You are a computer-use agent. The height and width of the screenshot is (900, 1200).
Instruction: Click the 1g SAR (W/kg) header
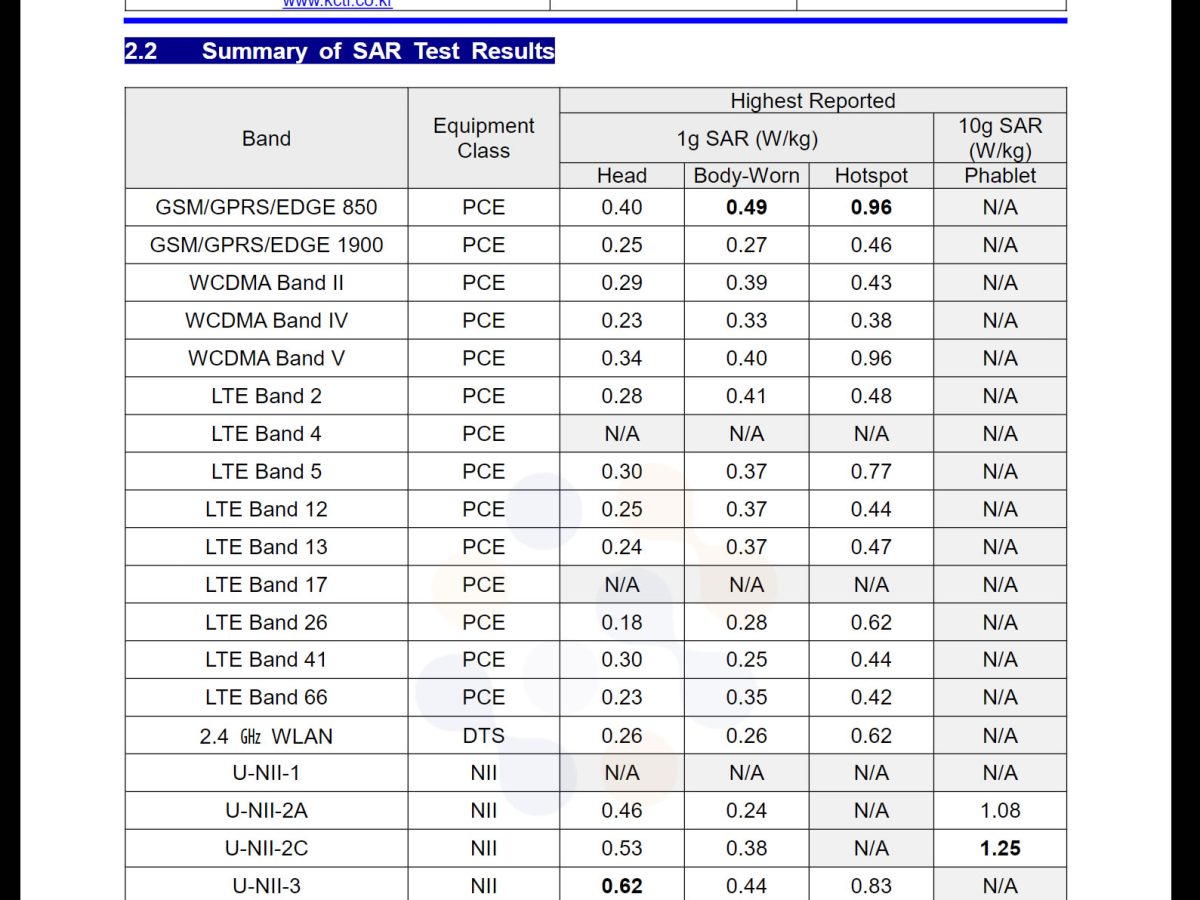(746, 139)
